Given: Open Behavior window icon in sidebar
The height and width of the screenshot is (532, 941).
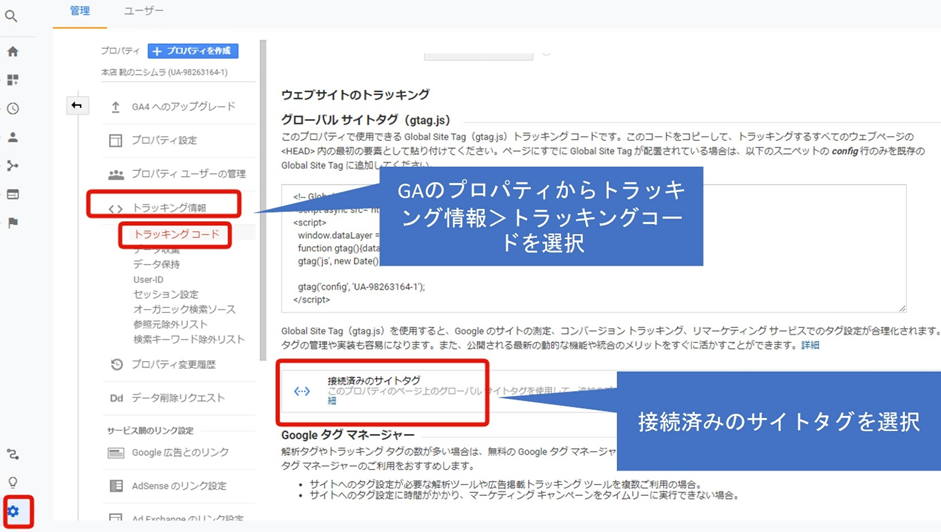Looking at the screenshot, I should [x=13, y=194].
